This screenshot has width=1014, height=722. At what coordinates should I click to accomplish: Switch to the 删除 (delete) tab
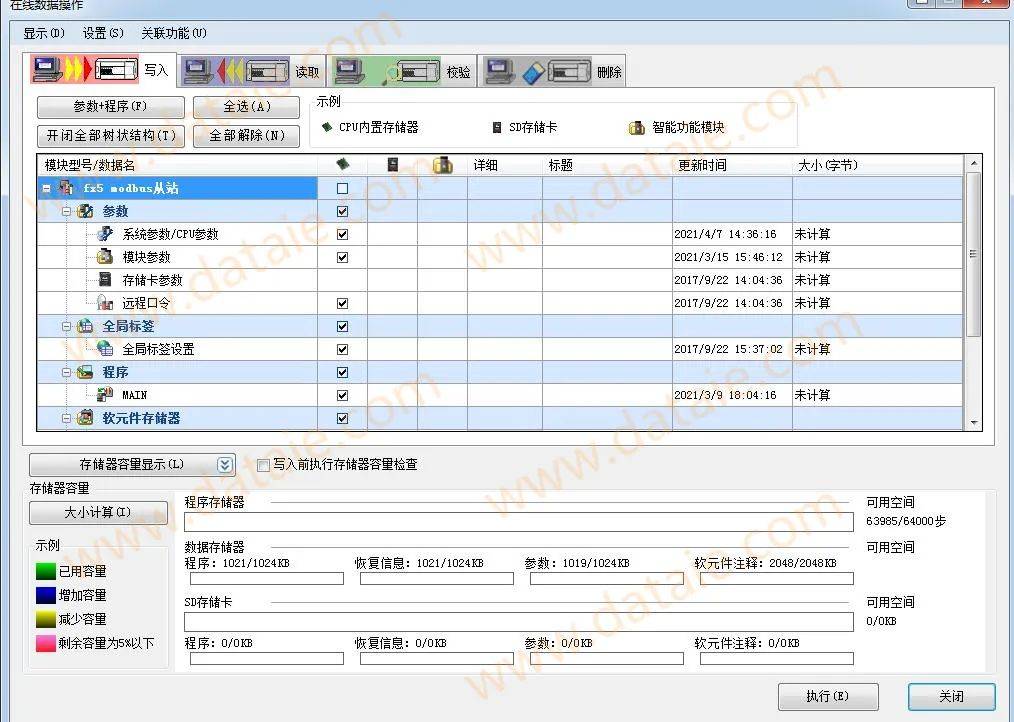[x=554, y=71]
